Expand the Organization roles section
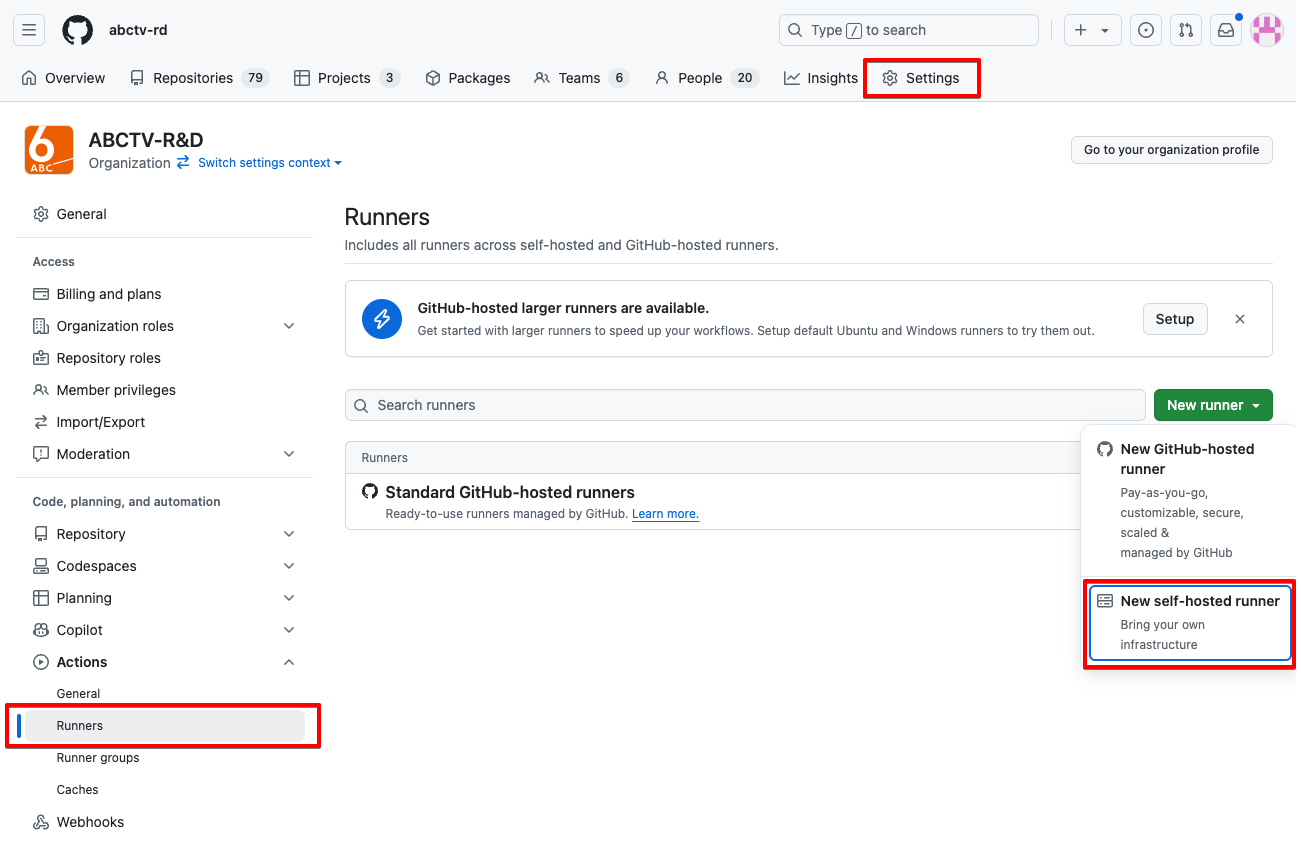1301x843 pixels. tap(289, 326)
